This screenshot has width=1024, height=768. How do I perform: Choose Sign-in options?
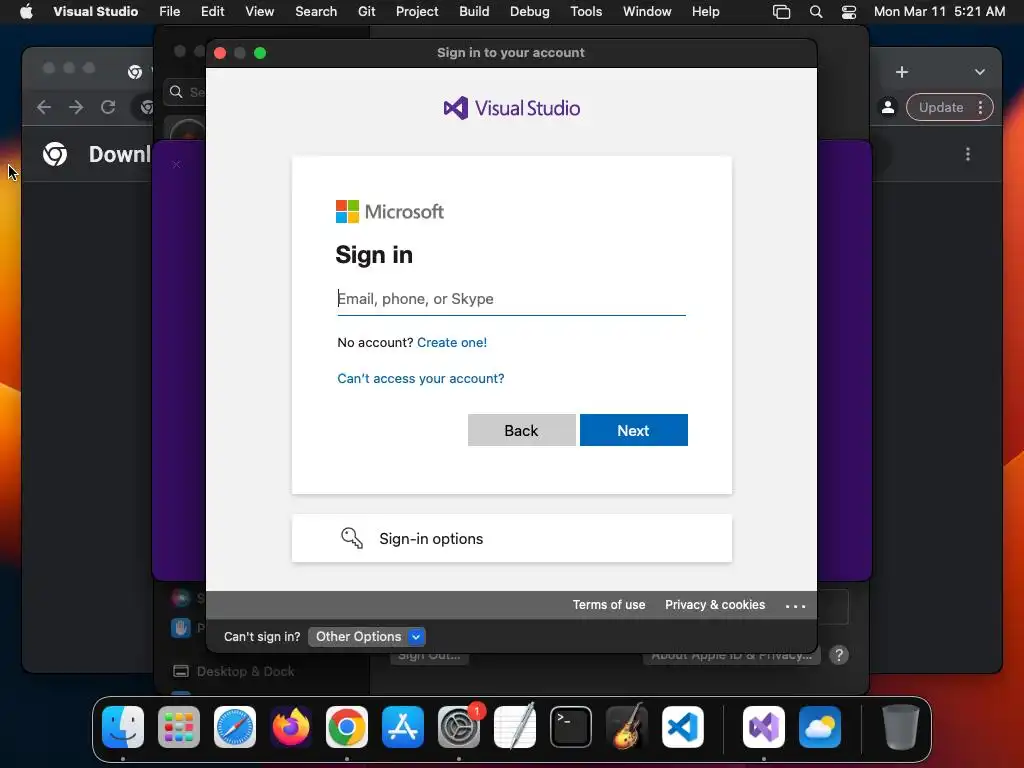(512, 538)
